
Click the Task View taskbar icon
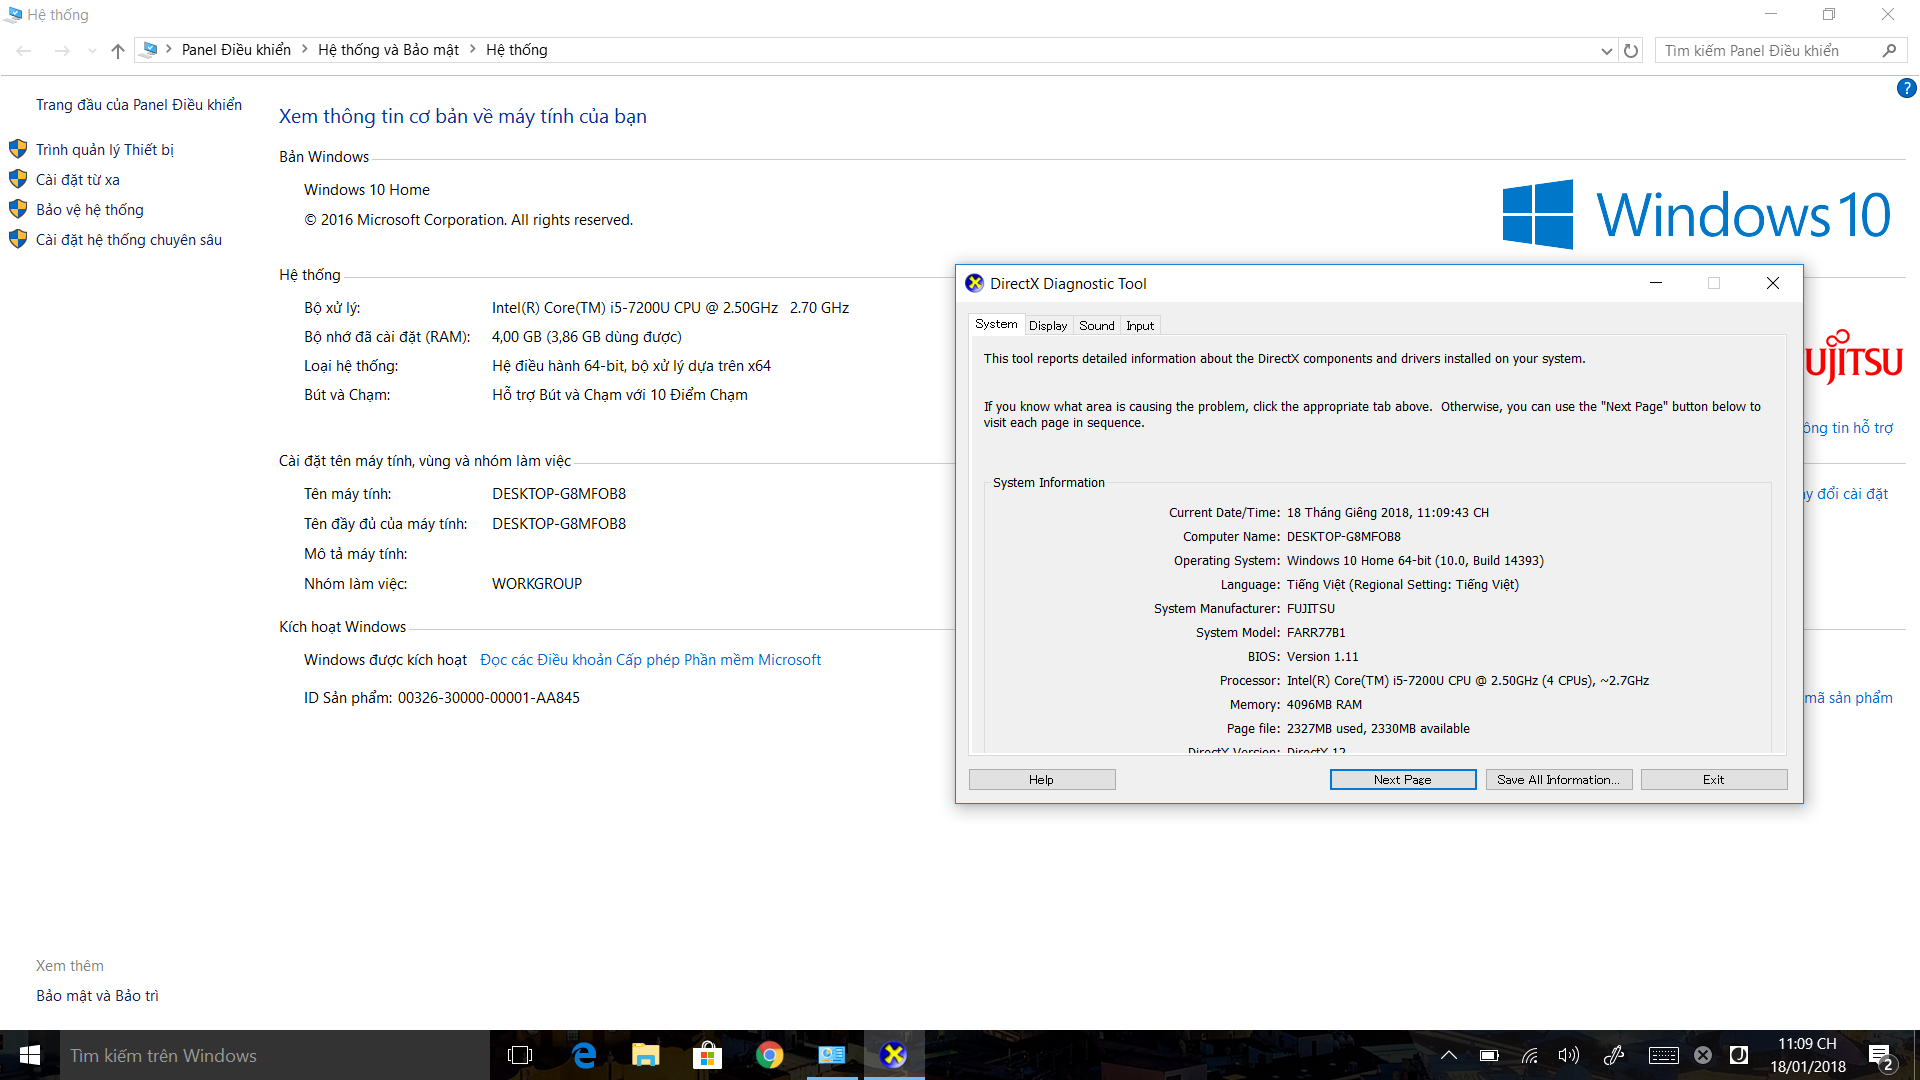520,1055
